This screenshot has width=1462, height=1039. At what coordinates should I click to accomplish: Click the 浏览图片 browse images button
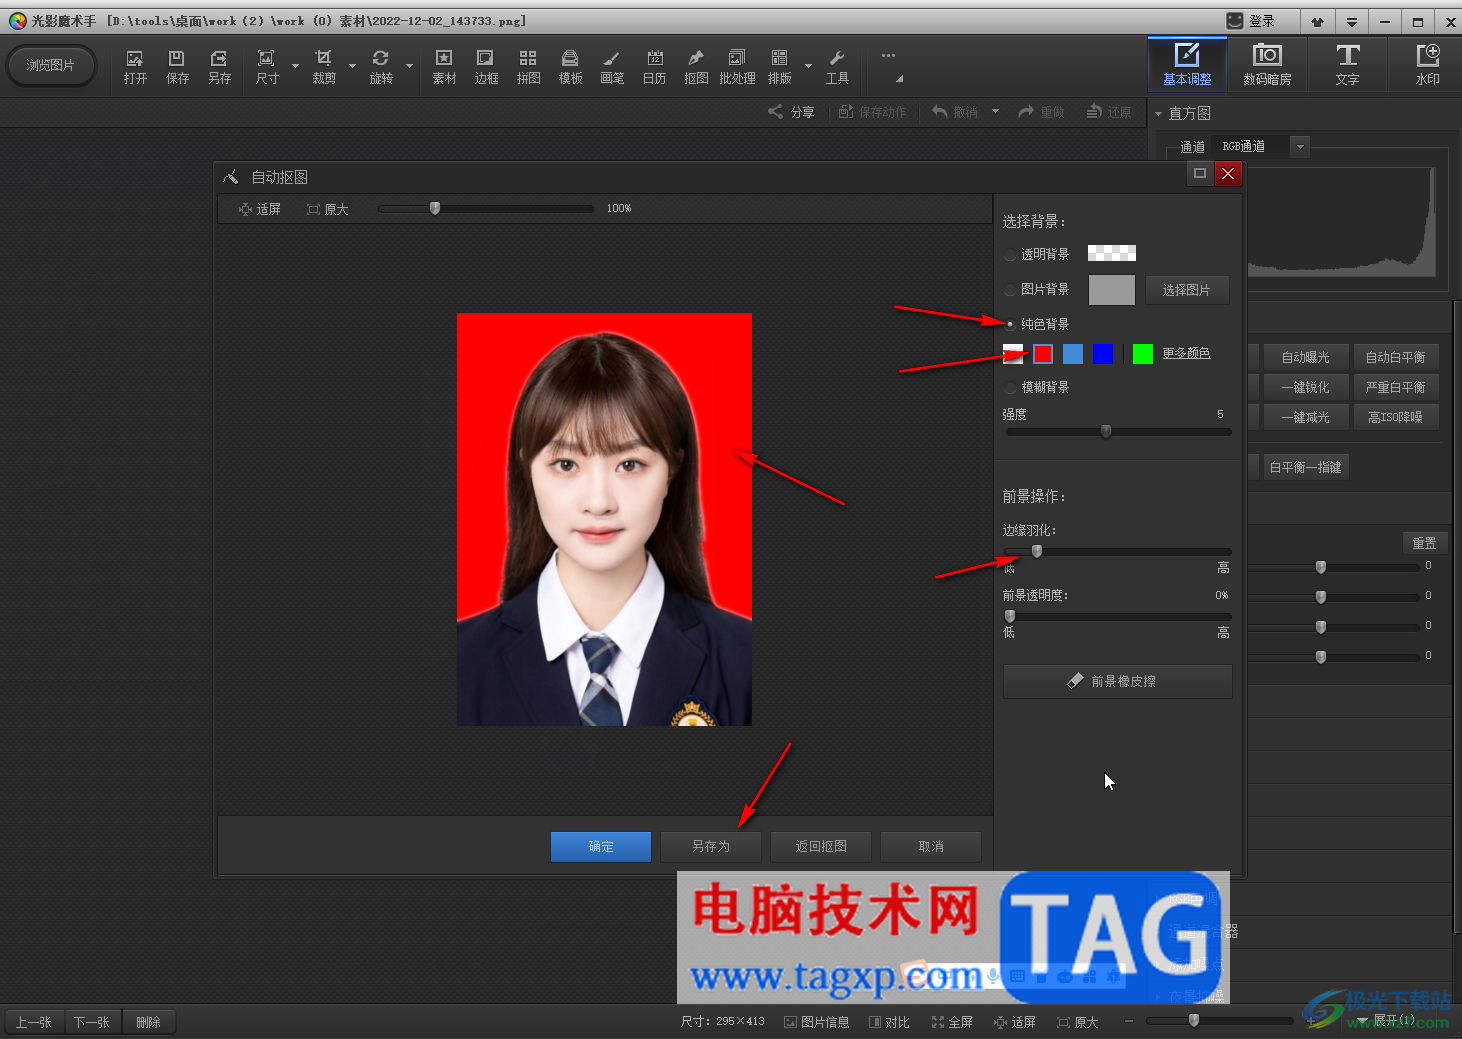click(x=51, y=65)
